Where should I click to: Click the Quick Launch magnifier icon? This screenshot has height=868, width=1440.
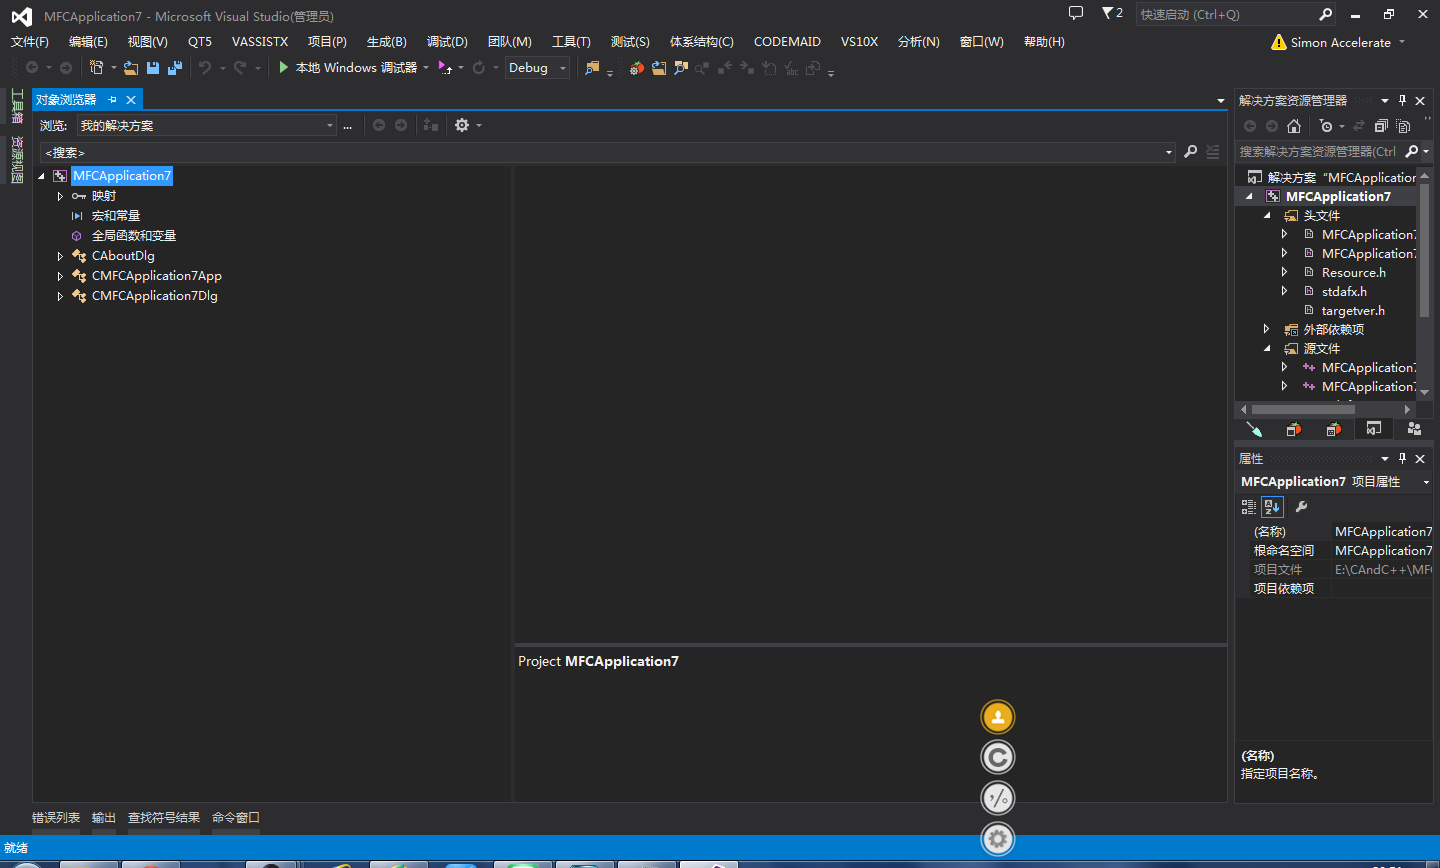[1326, 14]
